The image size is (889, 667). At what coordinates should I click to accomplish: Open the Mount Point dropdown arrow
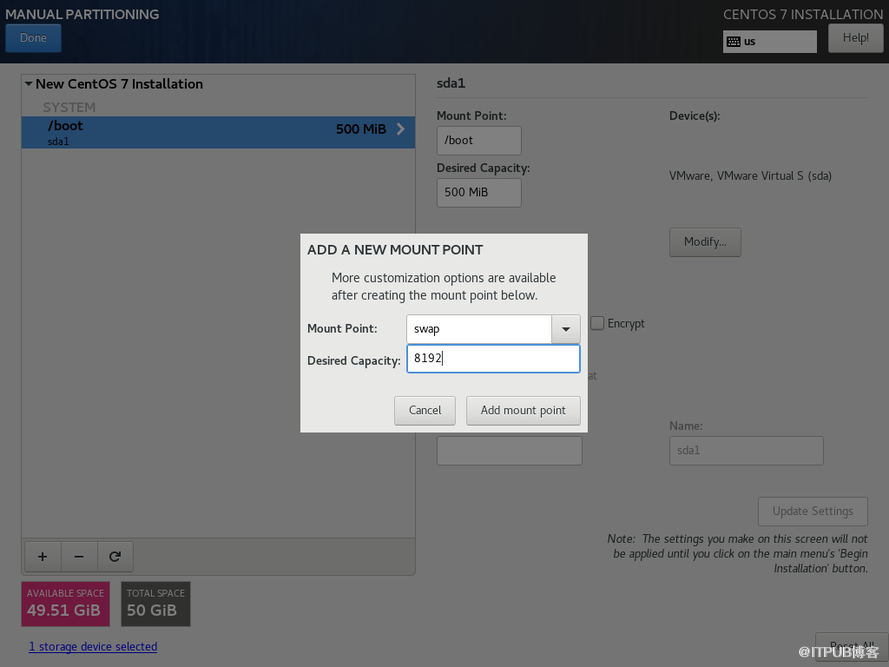click(566, 329)
